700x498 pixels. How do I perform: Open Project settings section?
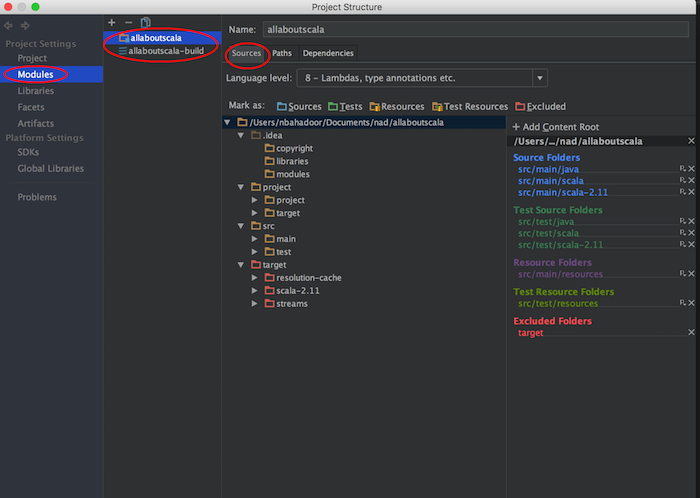[x=32, y=58]
